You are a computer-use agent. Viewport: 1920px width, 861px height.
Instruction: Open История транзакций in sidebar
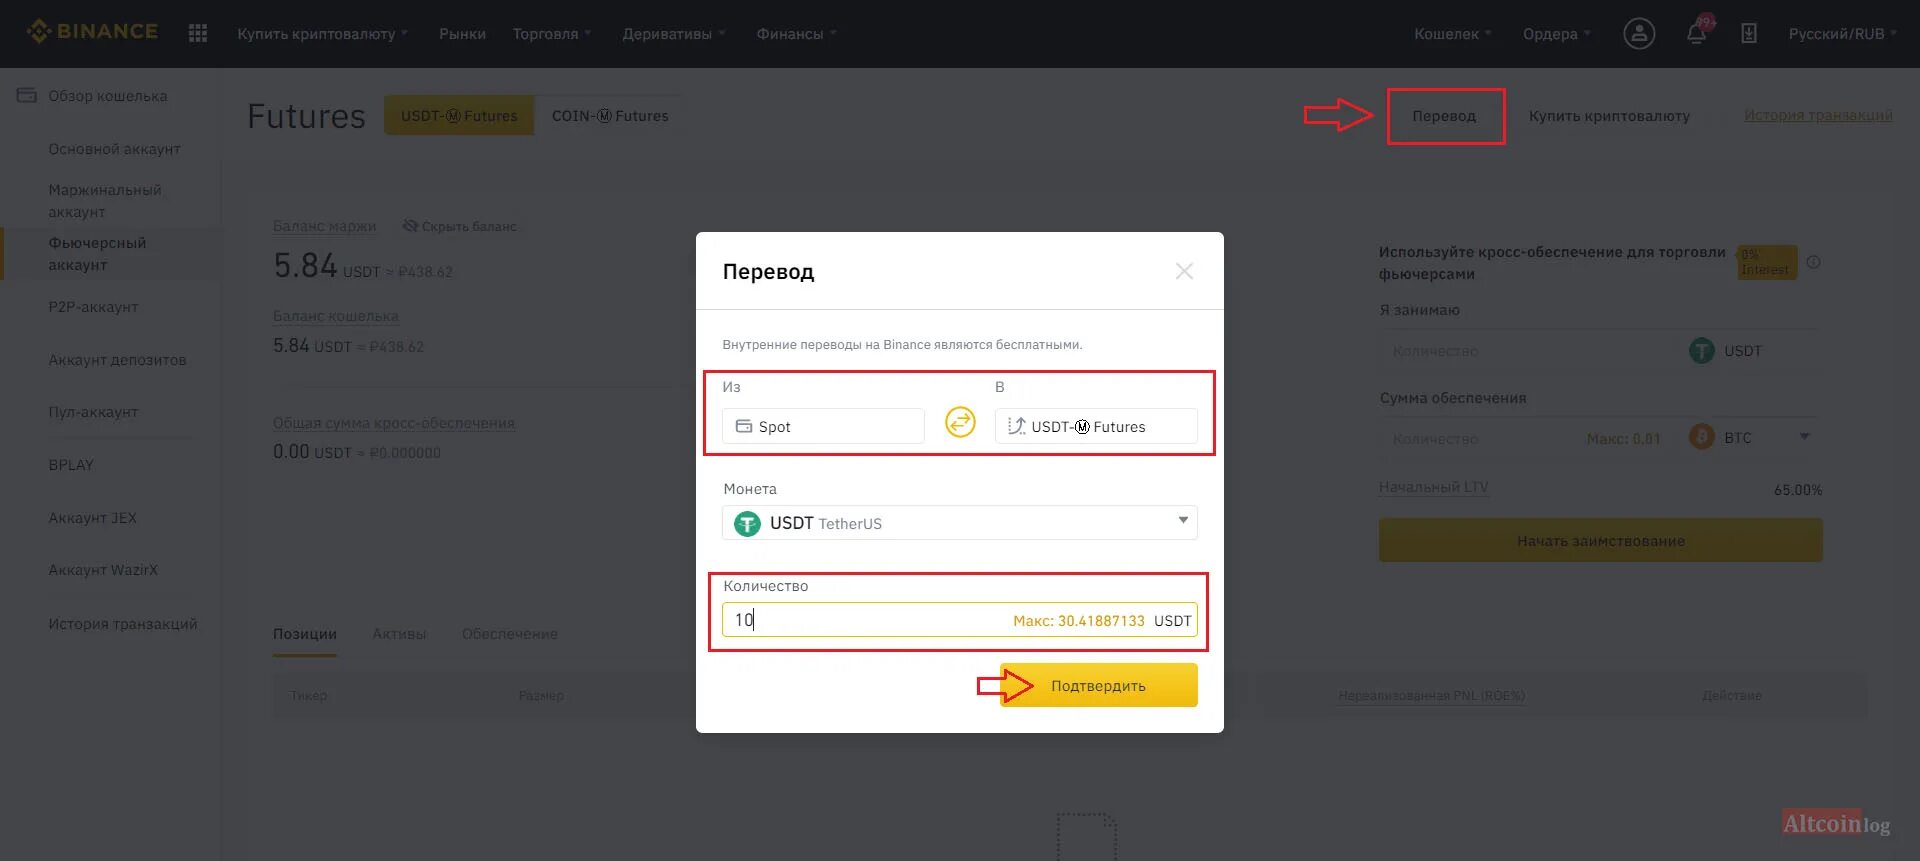[123, 624]
